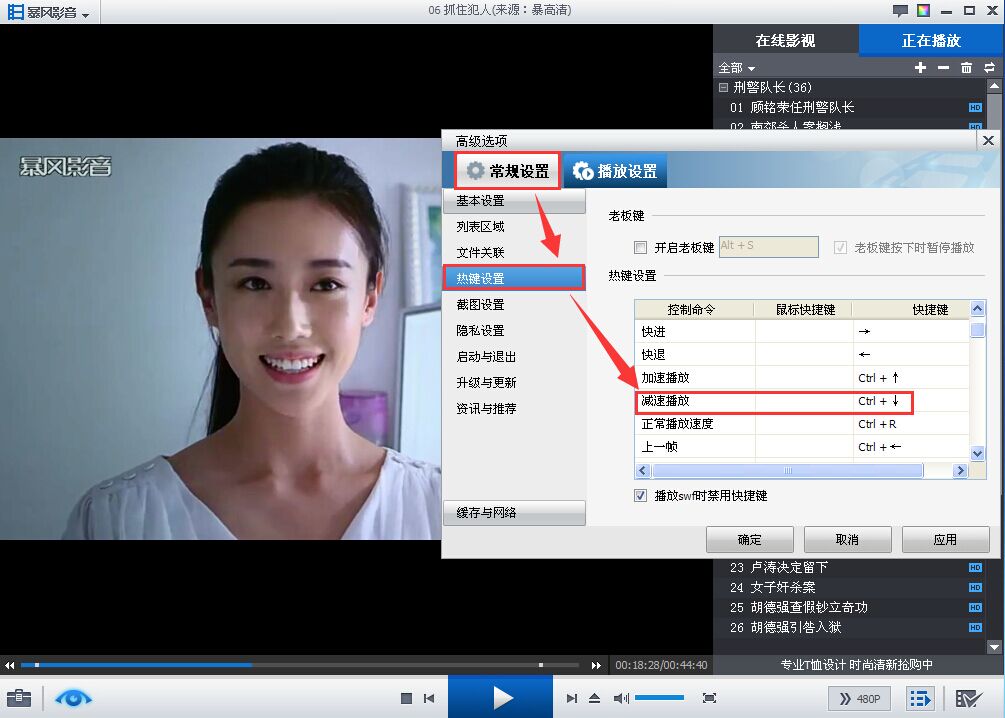Click the eject open-file icon
The width and height of the screenshot is (1005, 718).
[x=594, y=698]
